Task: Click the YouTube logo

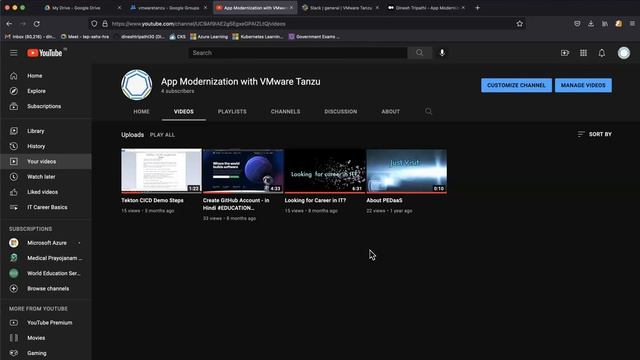Action: [45, 53]
